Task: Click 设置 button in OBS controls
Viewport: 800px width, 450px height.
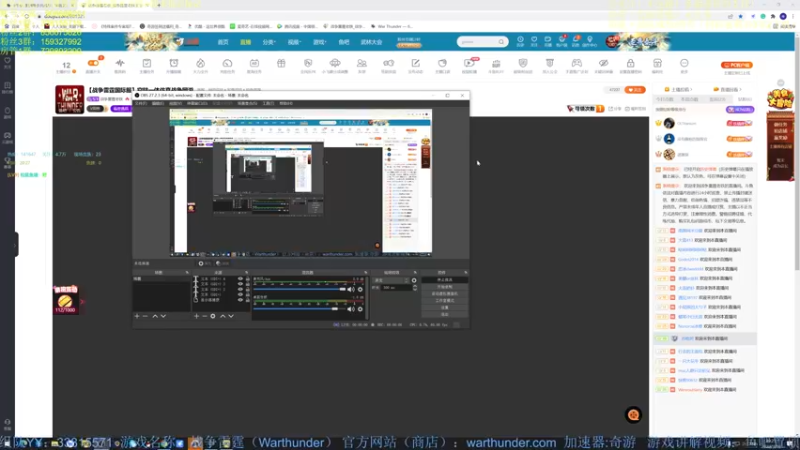Action: [x=444, y=308]
